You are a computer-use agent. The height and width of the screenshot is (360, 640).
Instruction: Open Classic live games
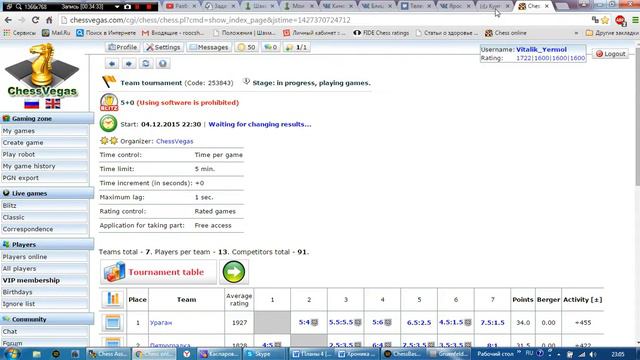pyautogui.click(x=44, y=218)
